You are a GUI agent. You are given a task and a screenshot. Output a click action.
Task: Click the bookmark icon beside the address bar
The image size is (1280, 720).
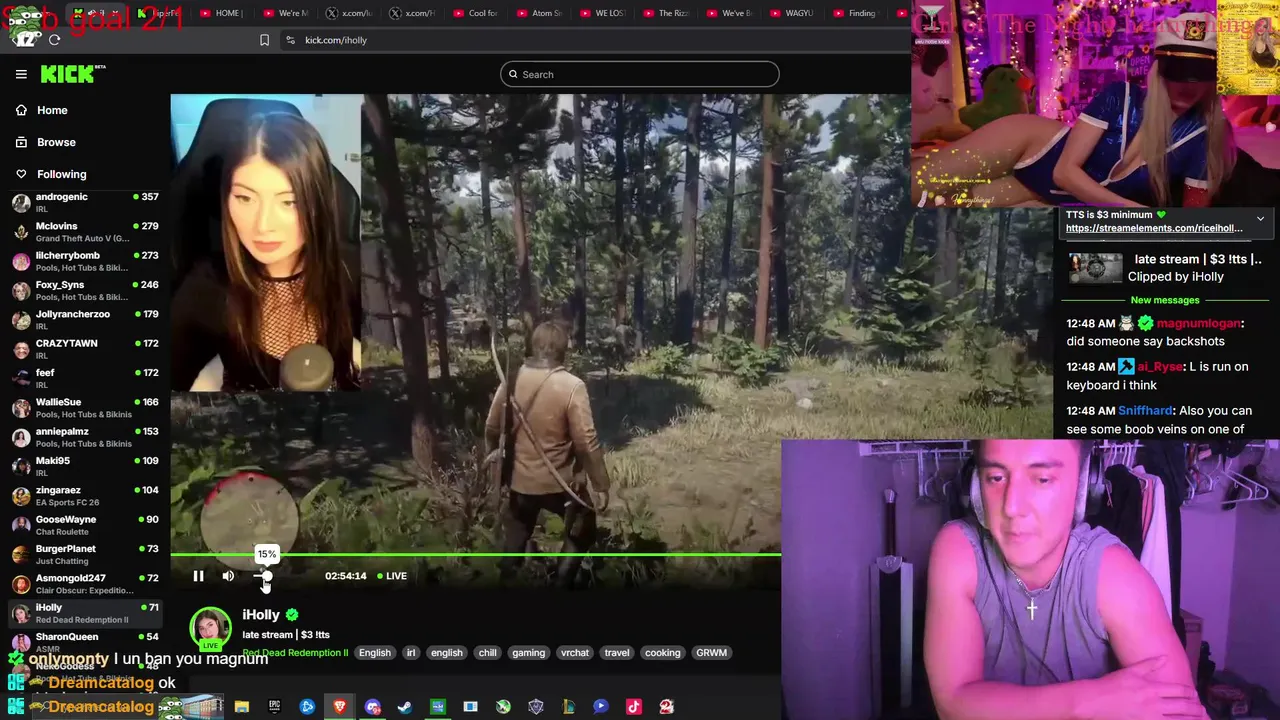click(x=264, y=40)
